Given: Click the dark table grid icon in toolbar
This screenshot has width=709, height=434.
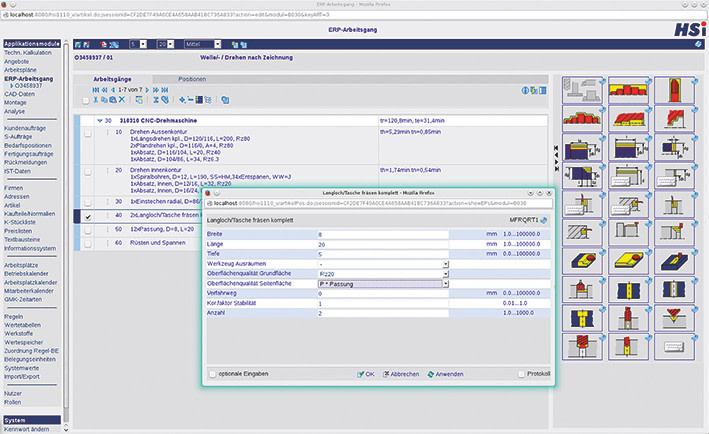Looking at the screenshot, I should point(199,99).
